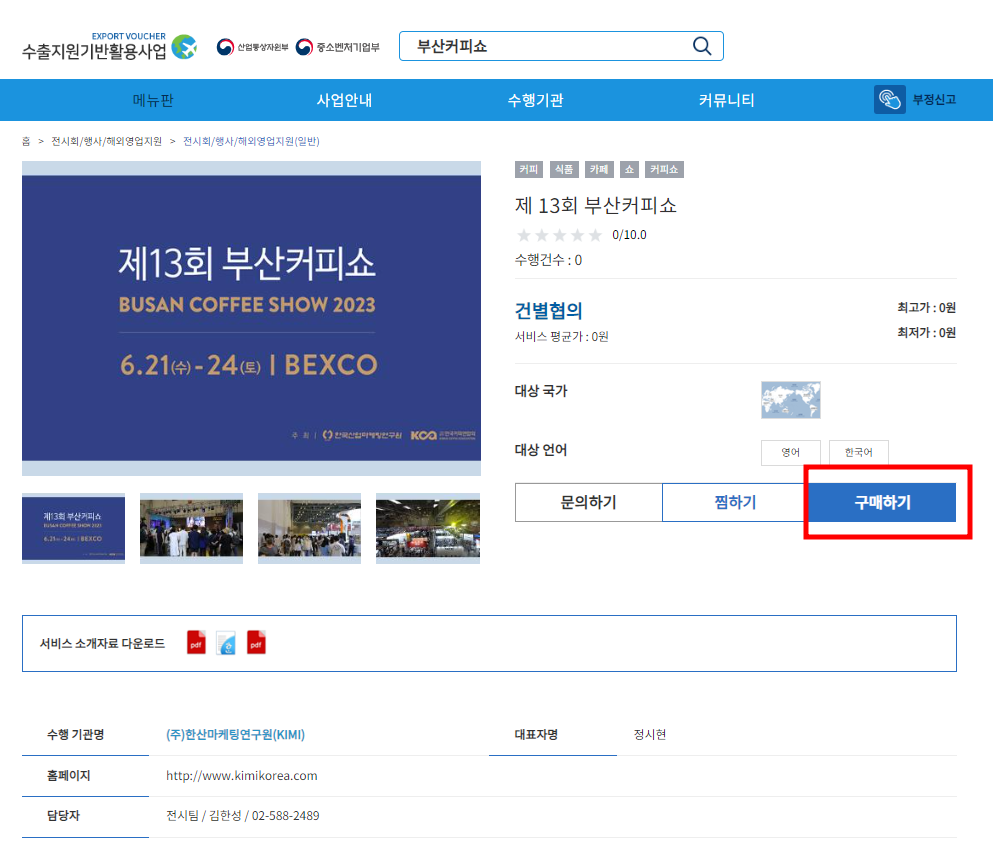993x846 pixels.
Task: Click the 산업통상자원부 ministry logo
Action: pyautogui.click(x=252, y=47)
